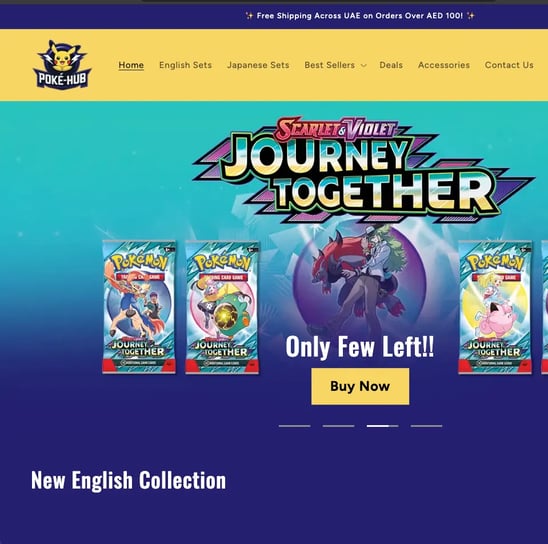This screenshot has width=548, height=544.
Task: Click the Hatterene Grimmsnarl booster pack image
Action: [222, 307]
